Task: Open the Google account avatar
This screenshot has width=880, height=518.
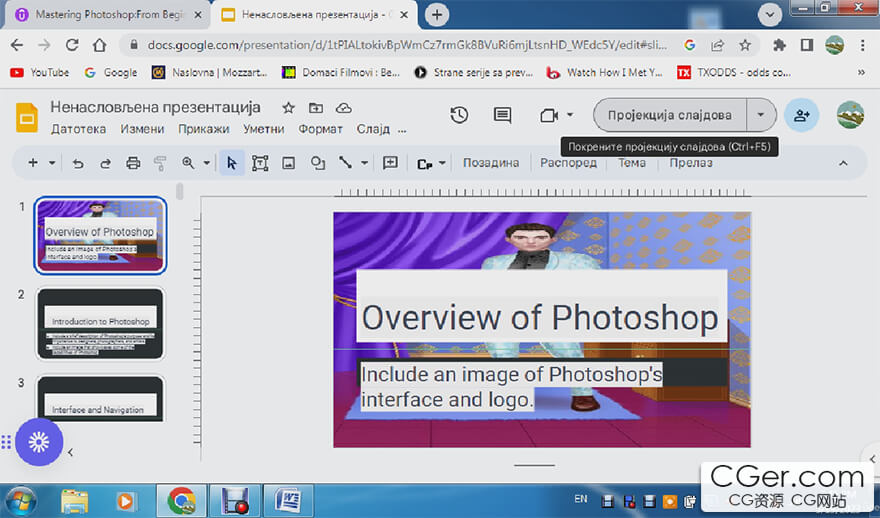Action: click(x=850, y=115)
